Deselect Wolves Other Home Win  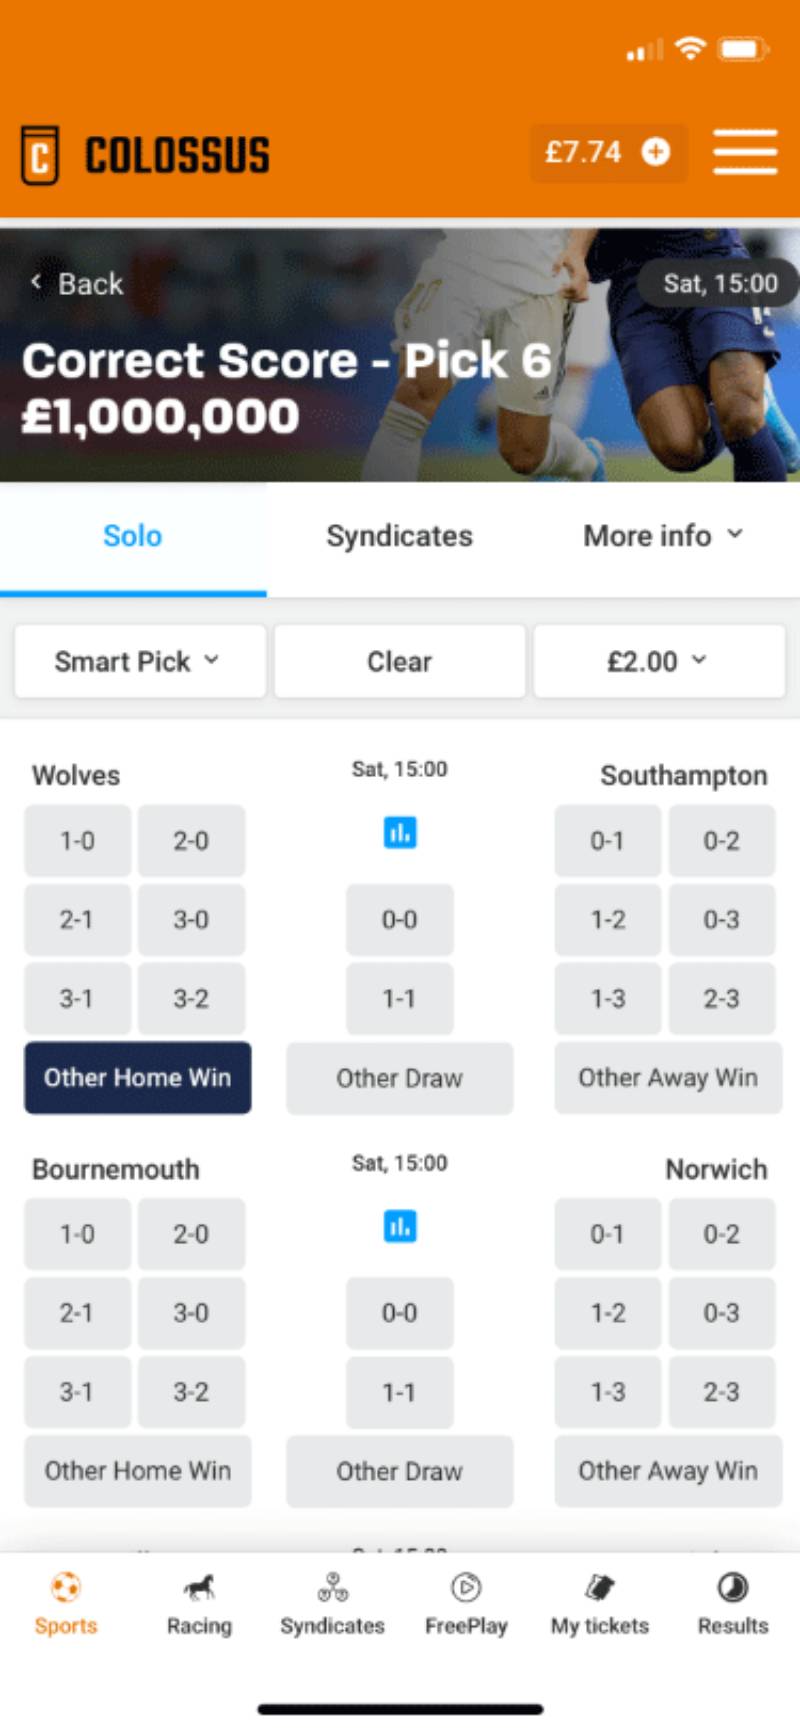[x=138, y=1078]
